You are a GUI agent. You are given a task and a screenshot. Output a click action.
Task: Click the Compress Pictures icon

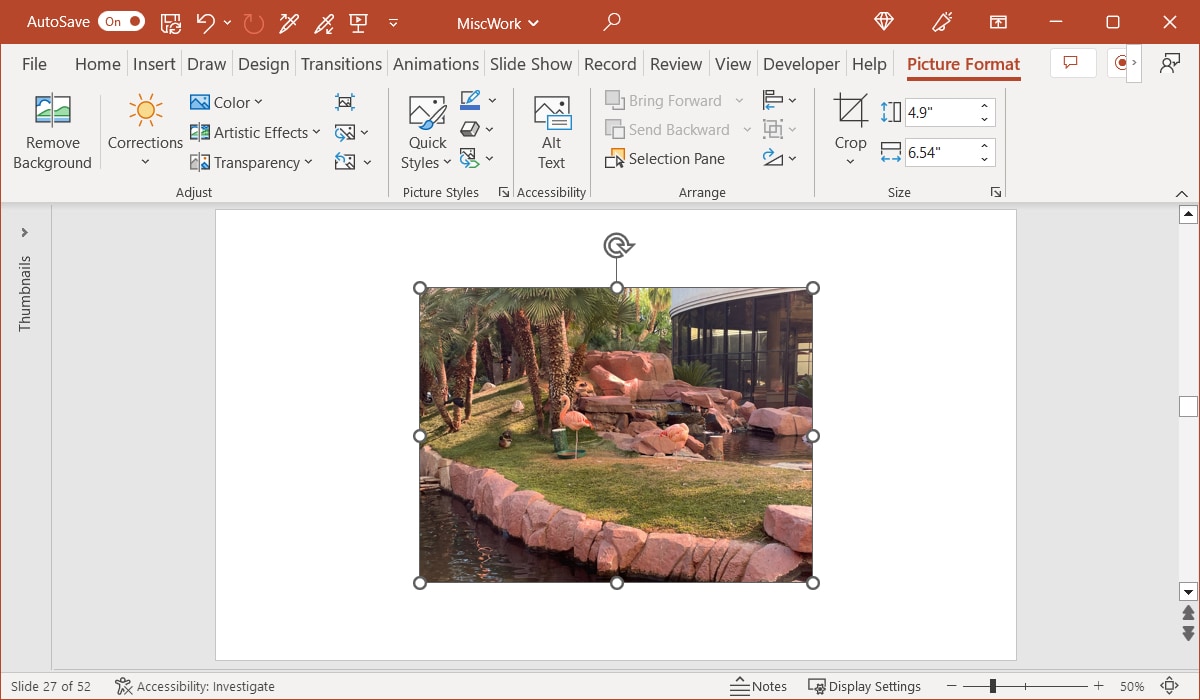pyautogui.click(x=344, y=101)
